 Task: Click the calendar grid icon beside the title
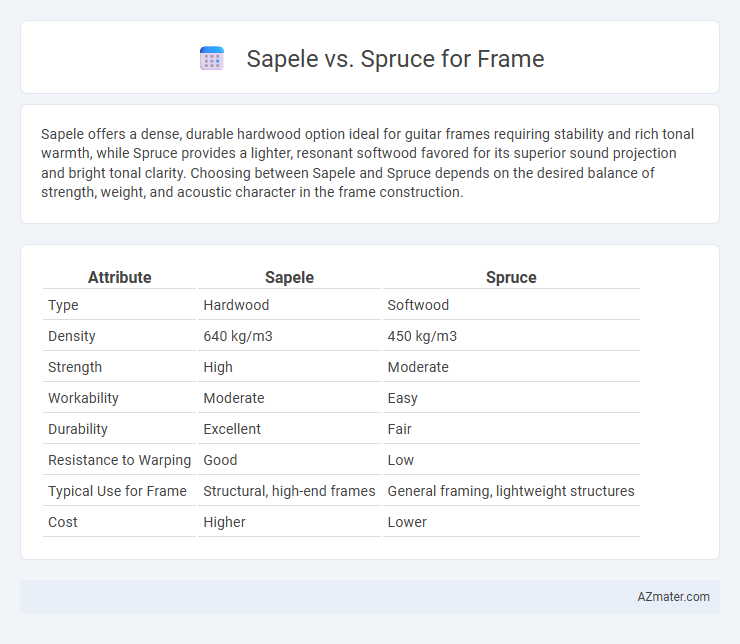[212, 59]
